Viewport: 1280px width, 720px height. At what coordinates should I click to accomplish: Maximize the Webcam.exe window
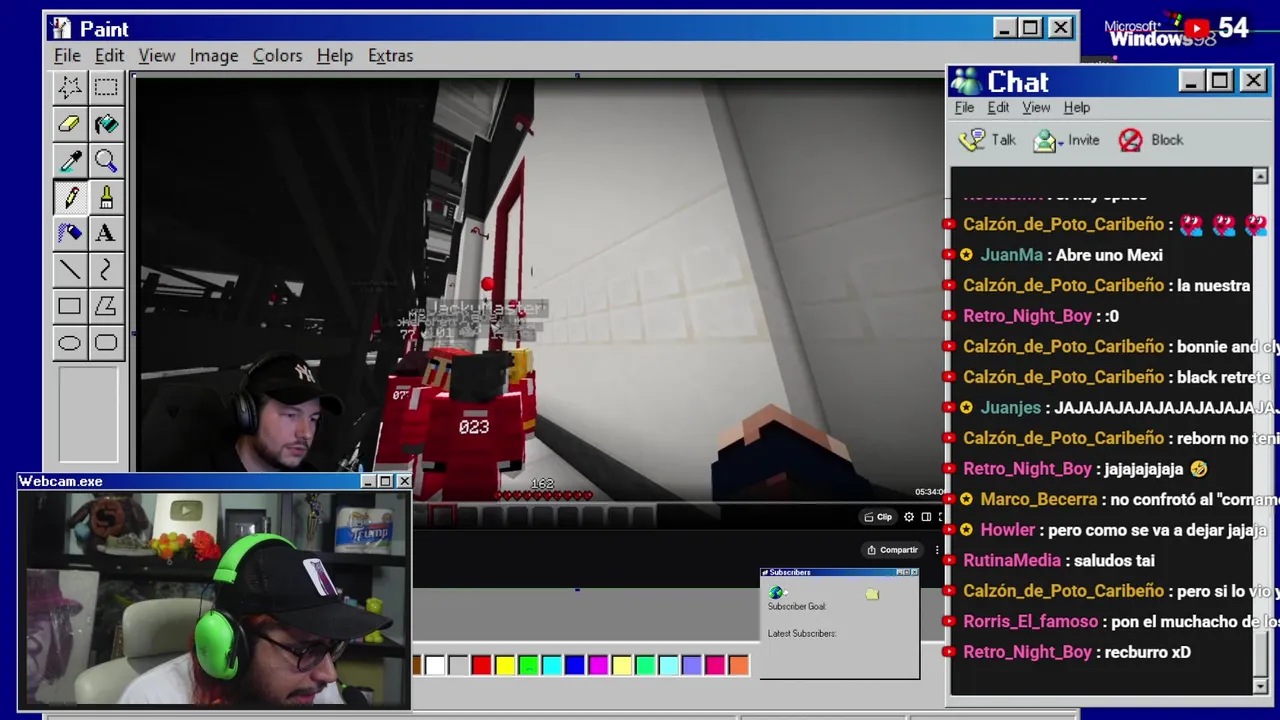click(385, 482)
